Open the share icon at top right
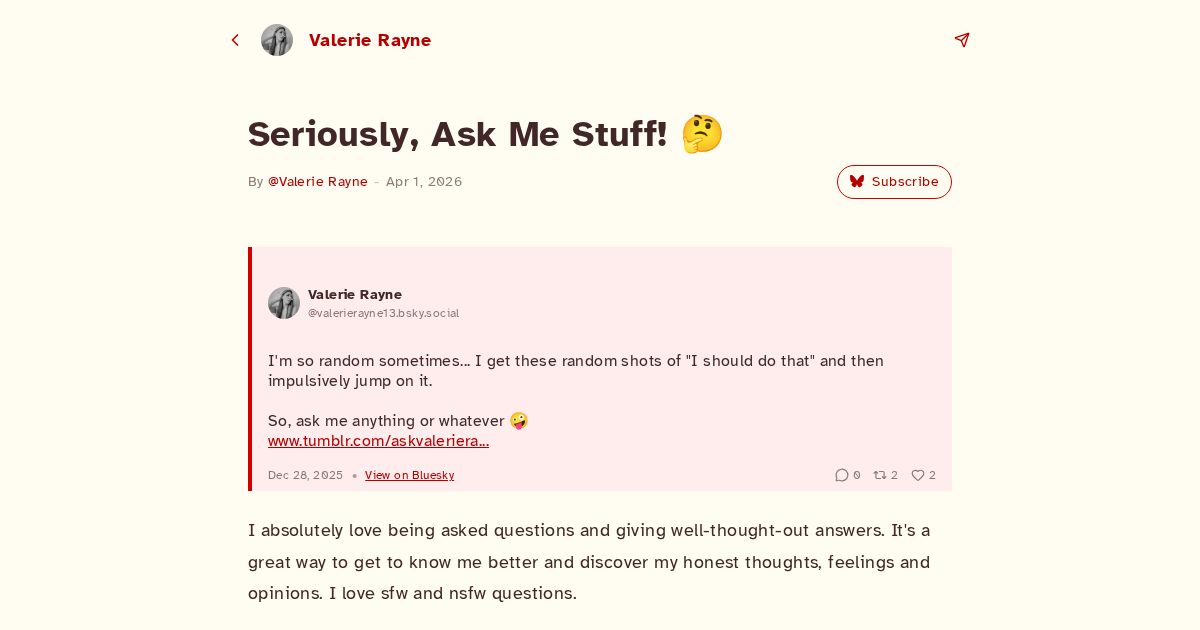 click(962, 40)
